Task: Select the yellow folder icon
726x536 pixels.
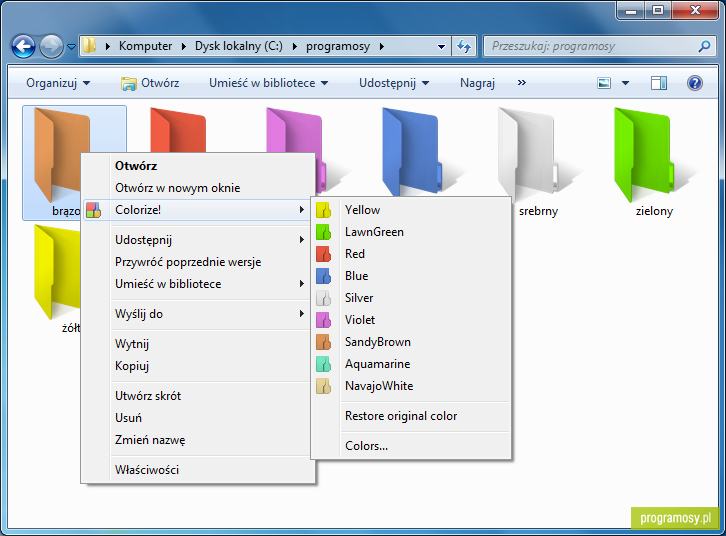Action: point(57,271)
